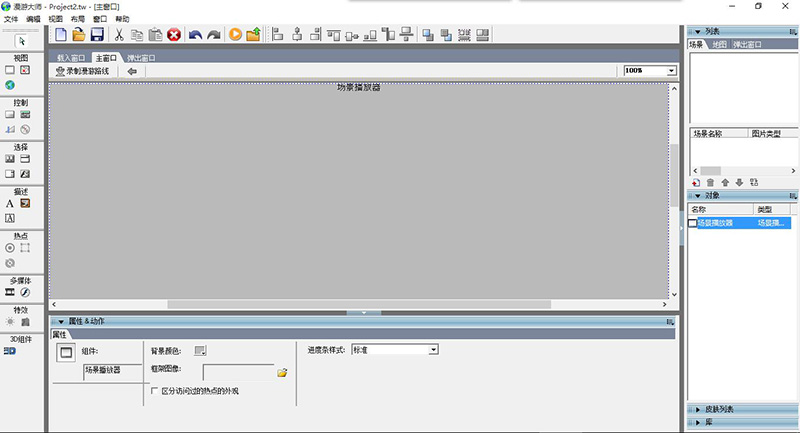Screen dimensions: 800x433
Task: Move scene down in list
Action: [x=739, y=183]
